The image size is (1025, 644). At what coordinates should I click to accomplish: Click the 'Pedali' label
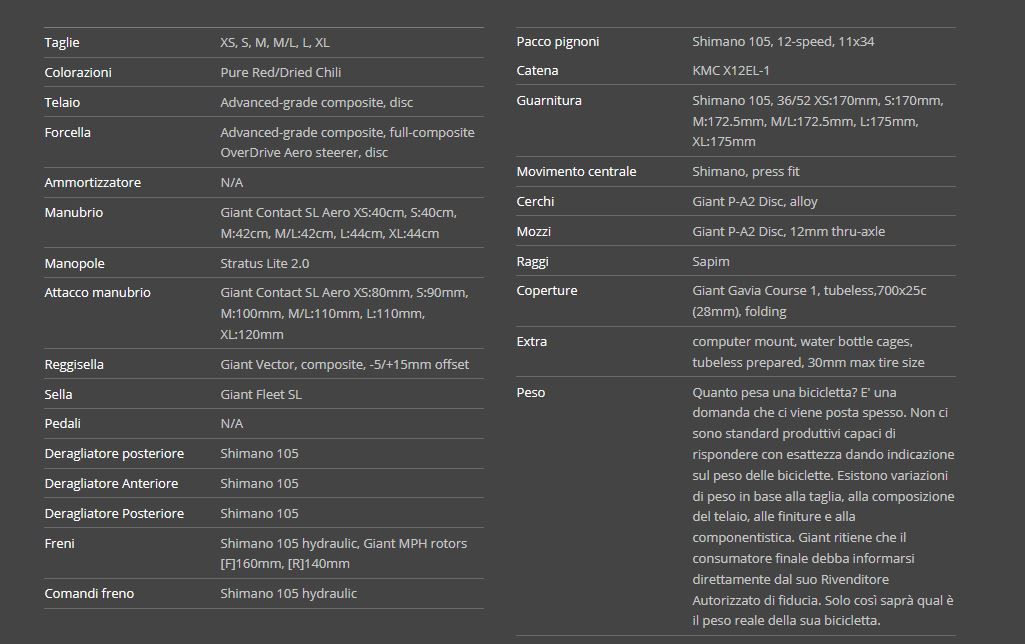(x=62, y=424)
